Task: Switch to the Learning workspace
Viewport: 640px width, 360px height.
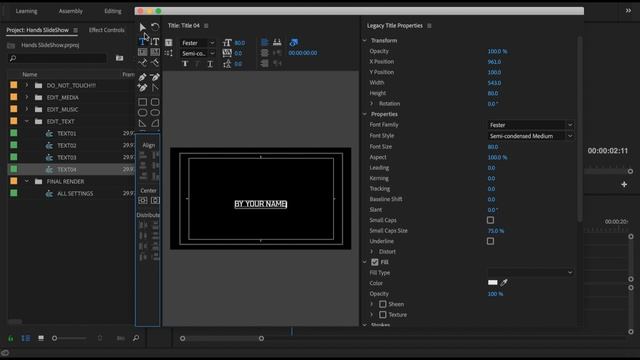Action: tap(27, 11)
